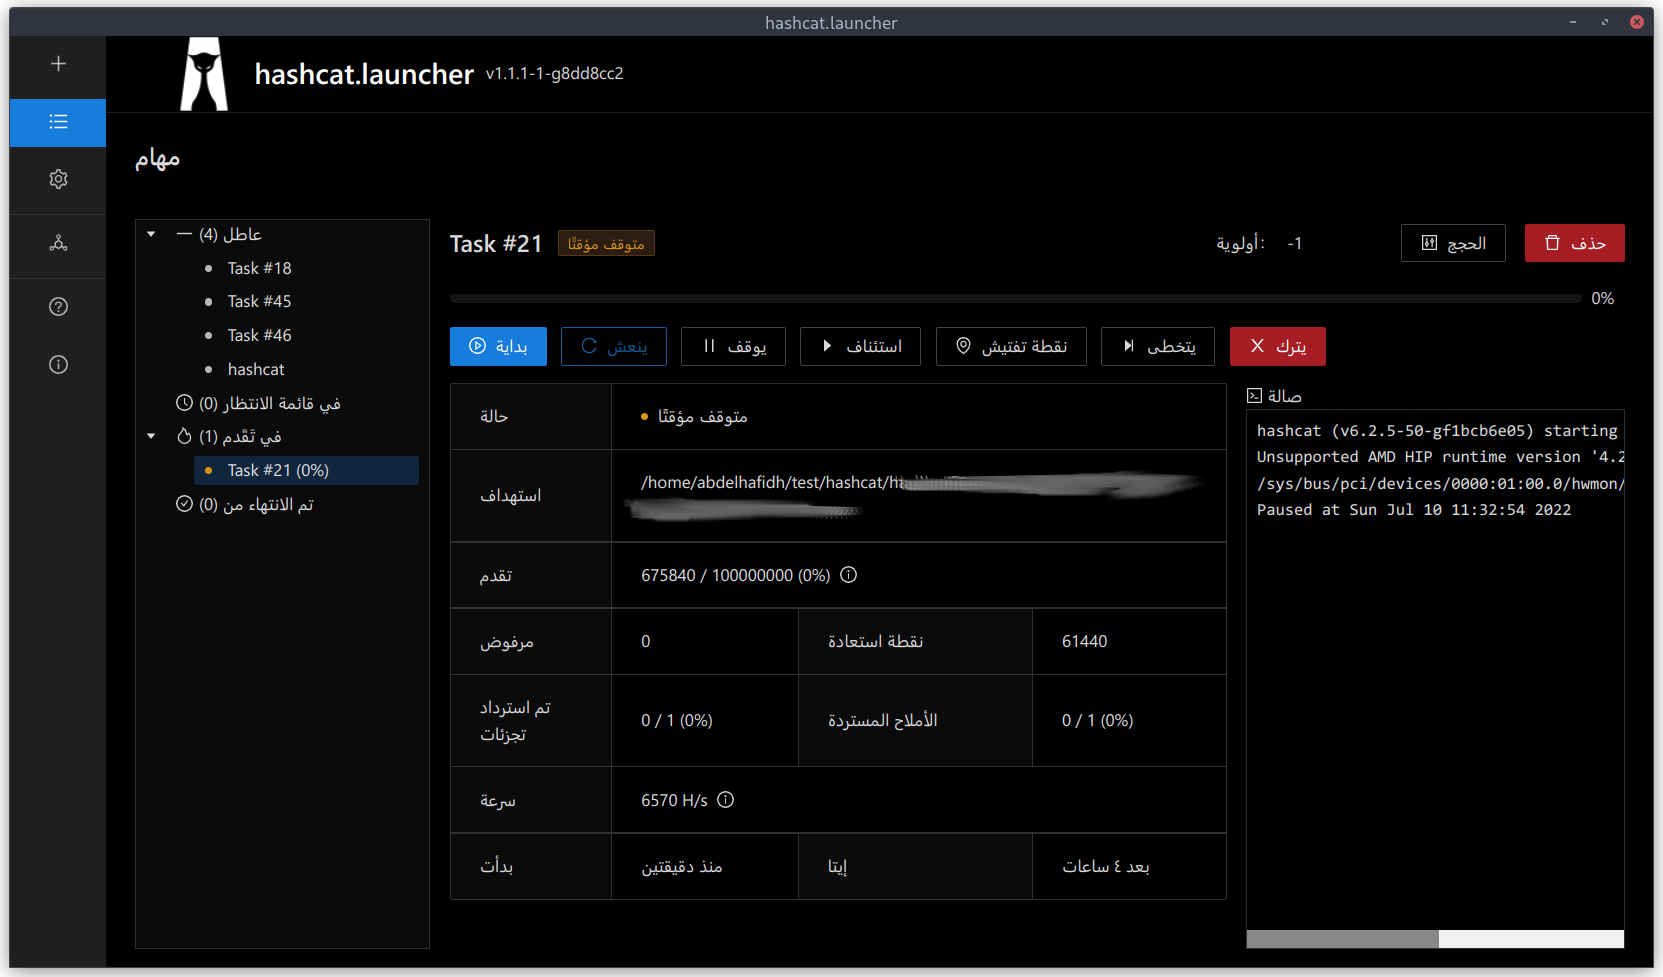1663x977 pixels.
Task: Click flame icon of في تقدم group
Action: click(x=184, y=436)
